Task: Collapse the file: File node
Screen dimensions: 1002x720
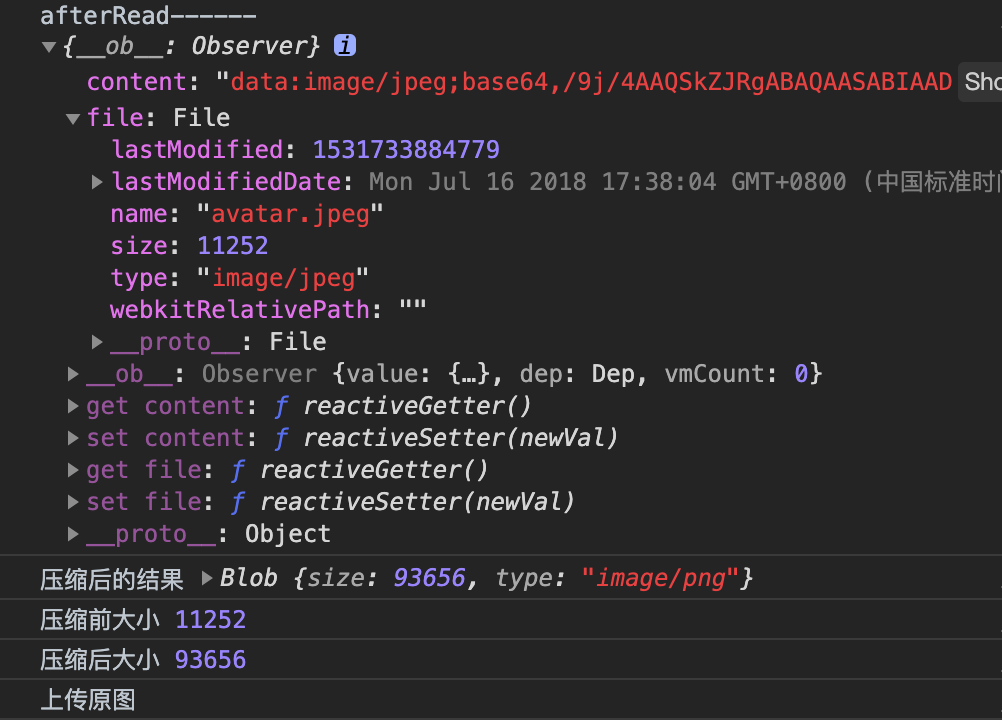Action: (73, 118)
